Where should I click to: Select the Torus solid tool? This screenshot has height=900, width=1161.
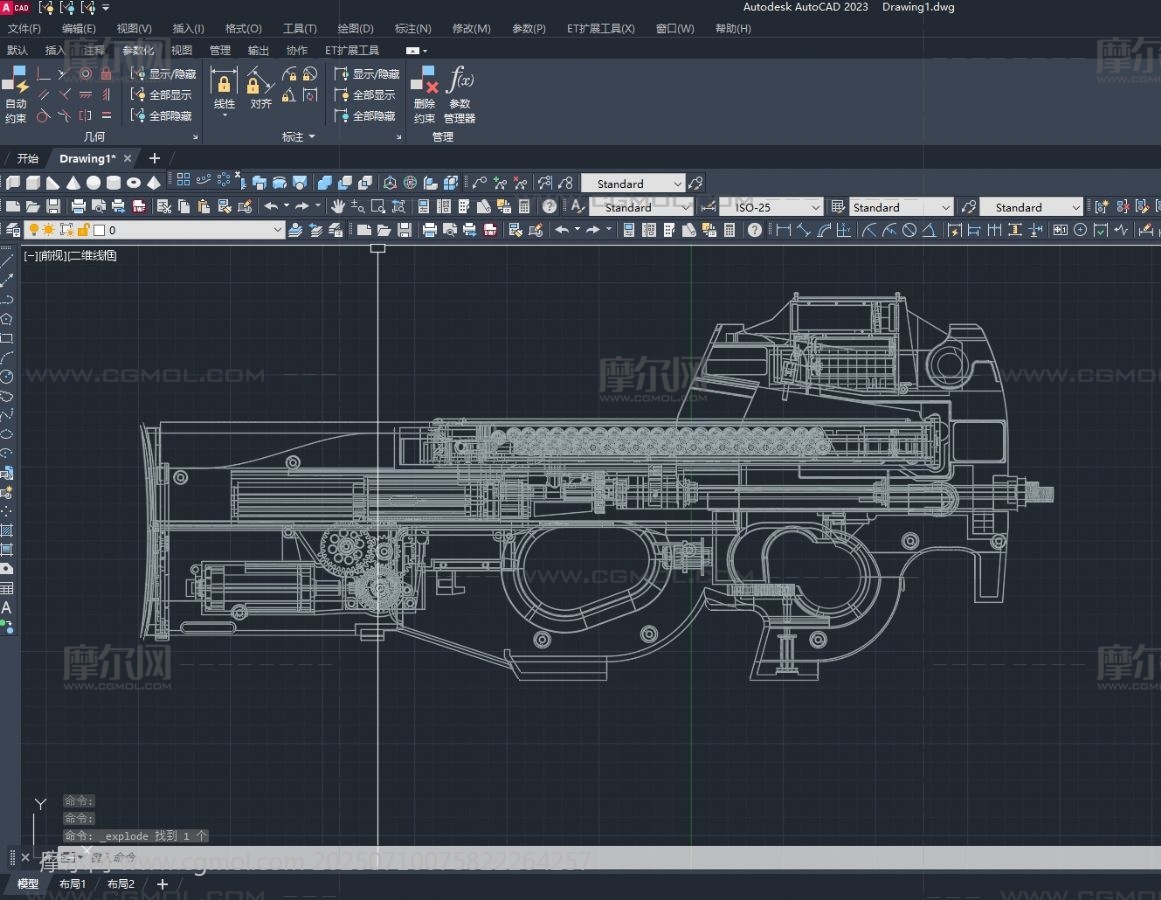(x=133, y=183)
